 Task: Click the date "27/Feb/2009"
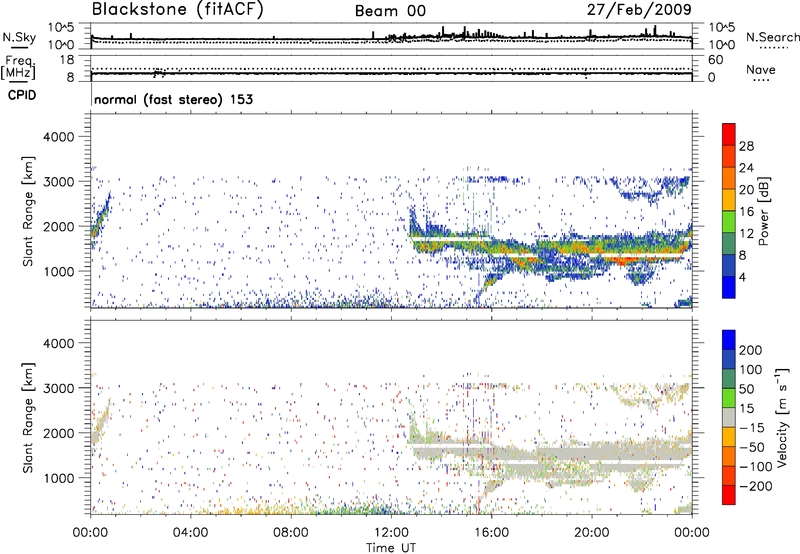[639, 9]
